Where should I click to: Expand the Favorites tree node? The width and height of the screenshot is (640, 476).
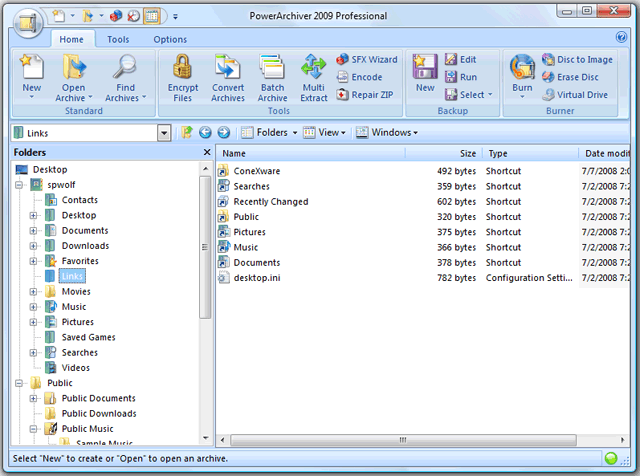33,261
